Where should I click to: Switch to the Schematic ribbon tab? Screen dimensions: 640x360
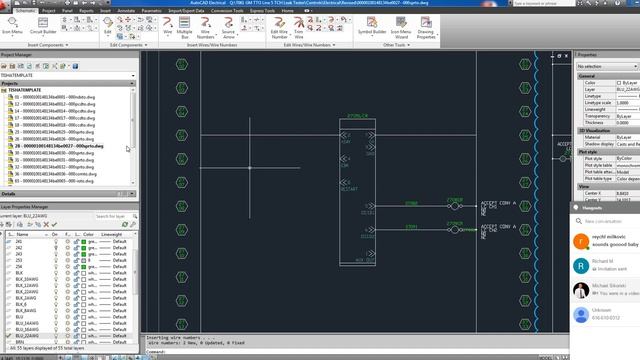point(25,11)
